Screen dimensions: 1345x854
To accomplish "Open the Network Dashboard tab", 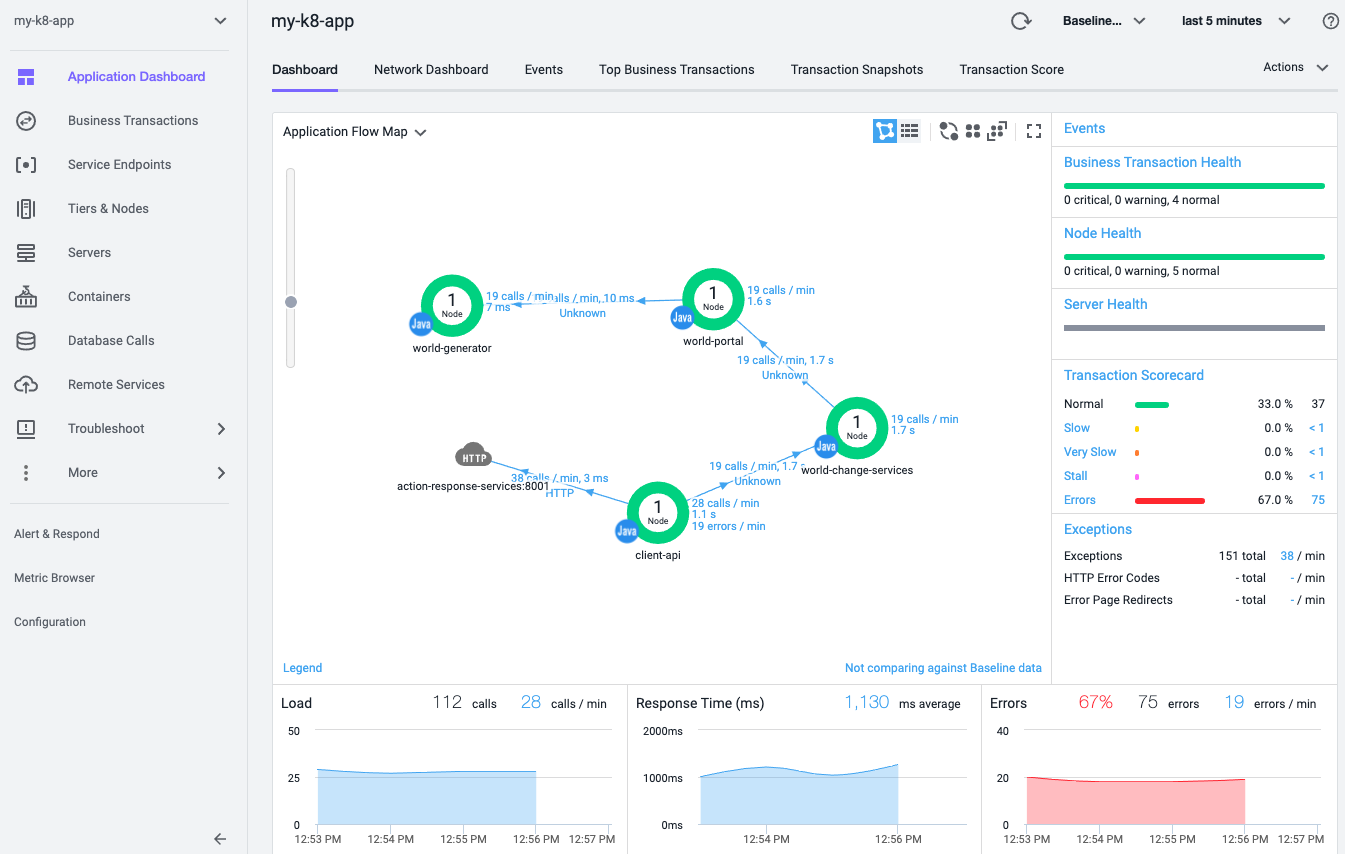I will (x=431, y=70).
